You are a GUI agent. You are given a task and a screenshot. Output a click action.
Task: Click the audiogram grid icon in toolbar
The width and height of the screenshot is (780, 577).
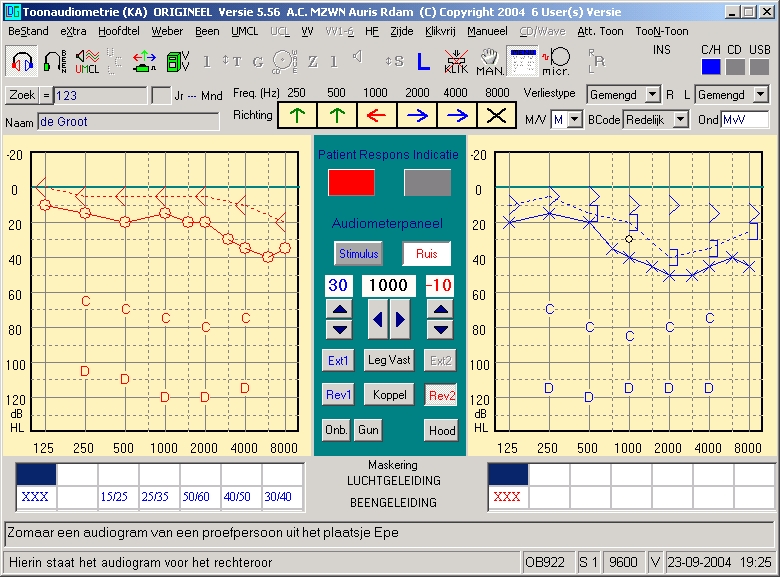(522, 61)
